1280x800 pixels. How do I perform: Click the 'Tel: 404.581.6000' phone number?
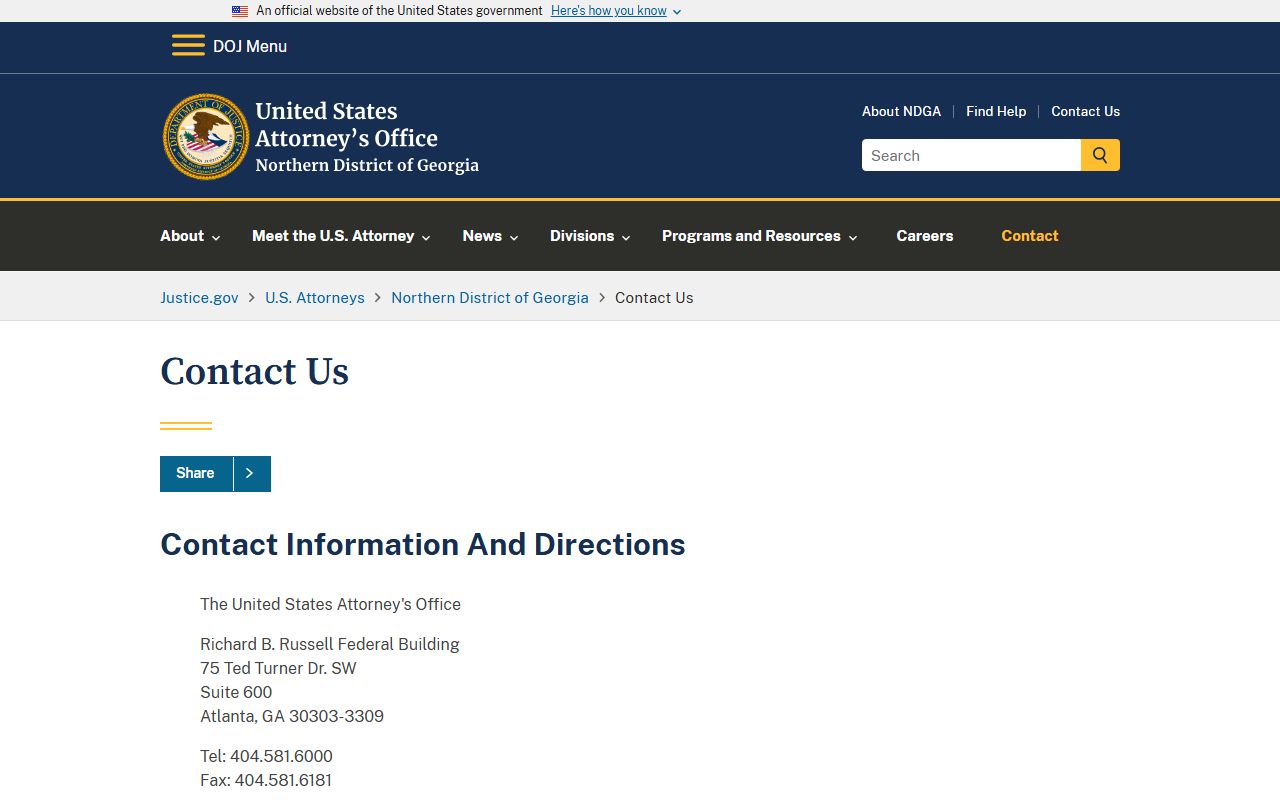[x=266, y=756]
